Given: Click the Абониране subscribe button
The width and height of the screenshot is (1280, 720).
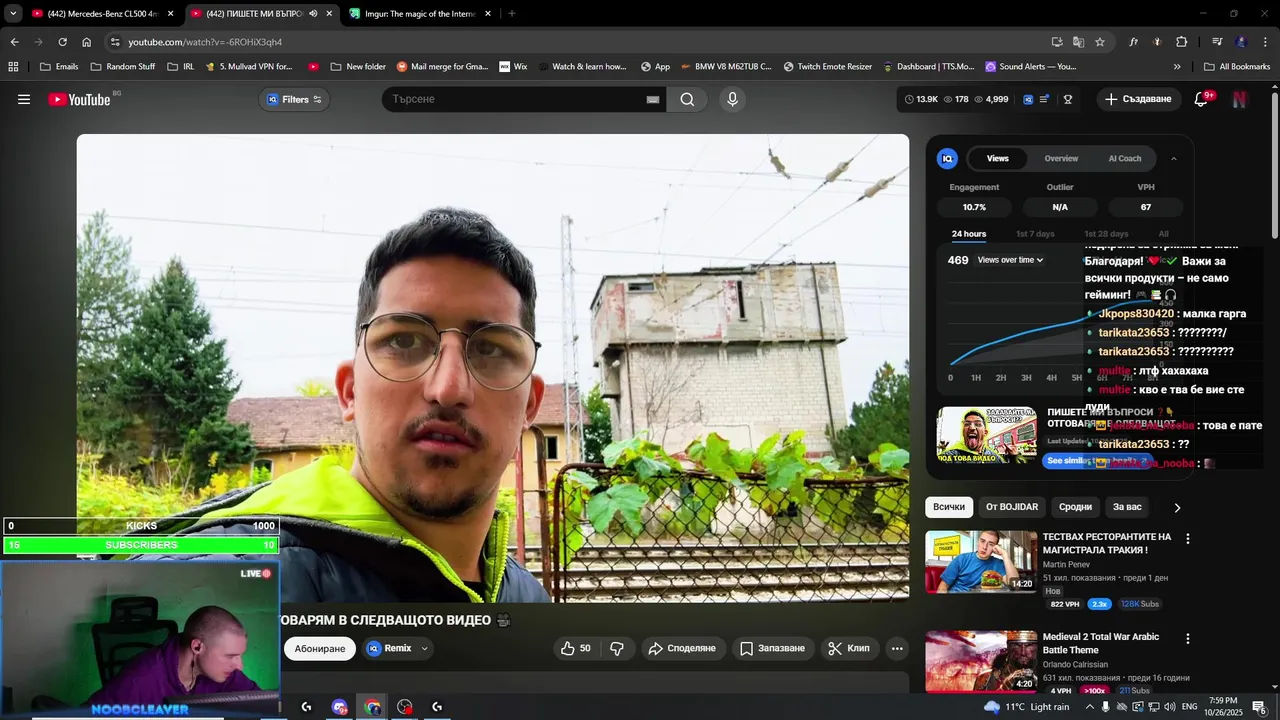Looking at the screenshot, I should click(x=320, y=648).
